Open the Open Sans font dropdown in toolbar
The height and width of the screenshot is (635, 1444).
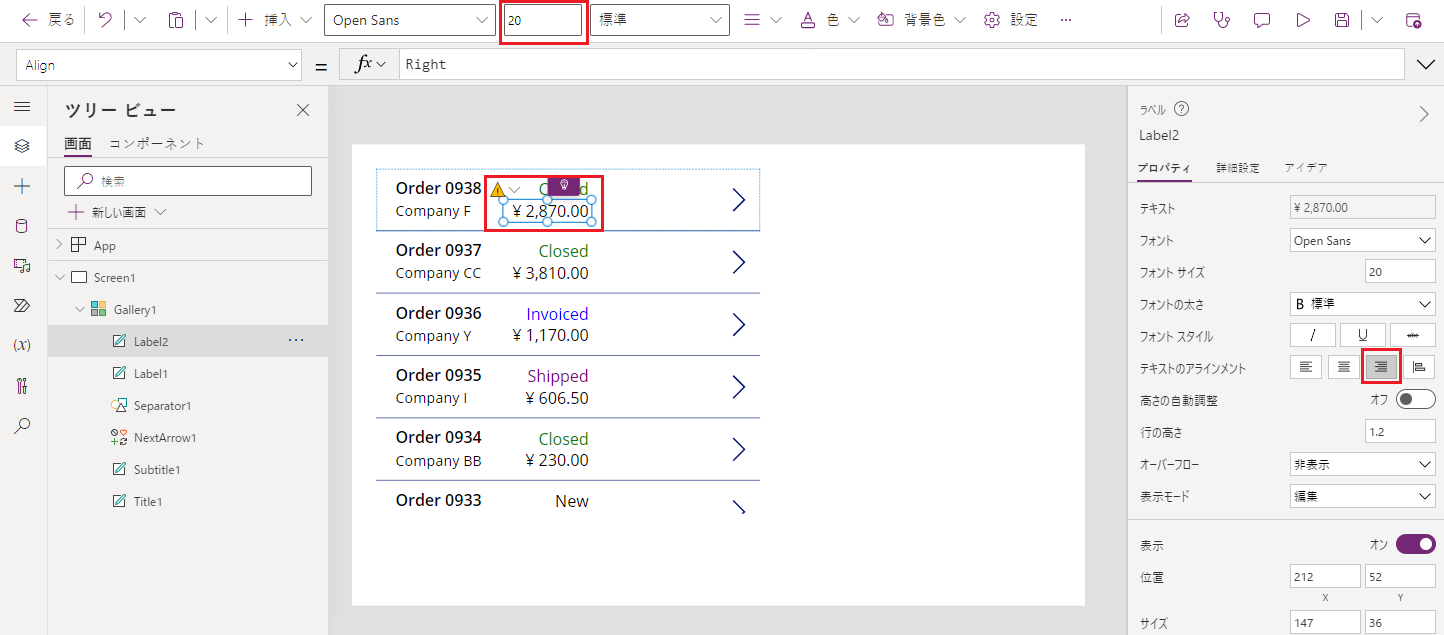click(x=409, y=20)
